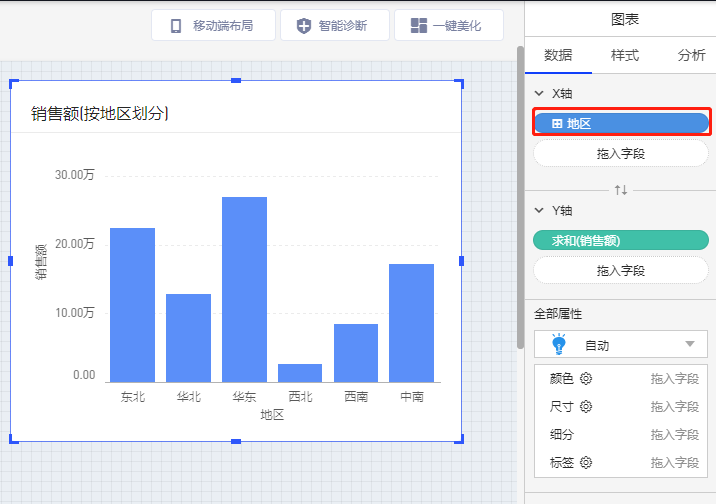
Task: Click the 30.00万 axis label
Action: click(x=74, y=175)
